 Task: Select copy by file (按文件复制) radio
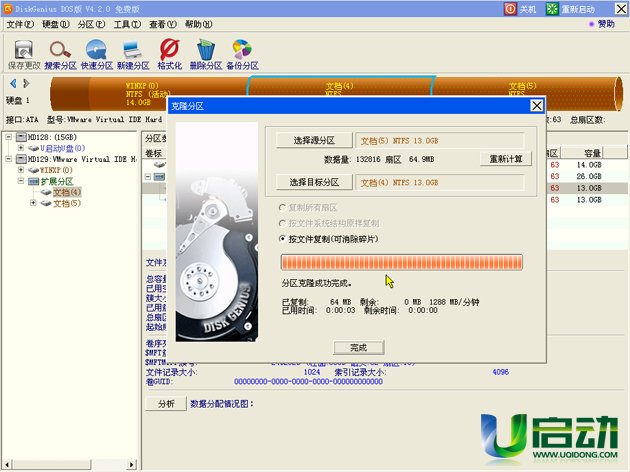[282, 239]
